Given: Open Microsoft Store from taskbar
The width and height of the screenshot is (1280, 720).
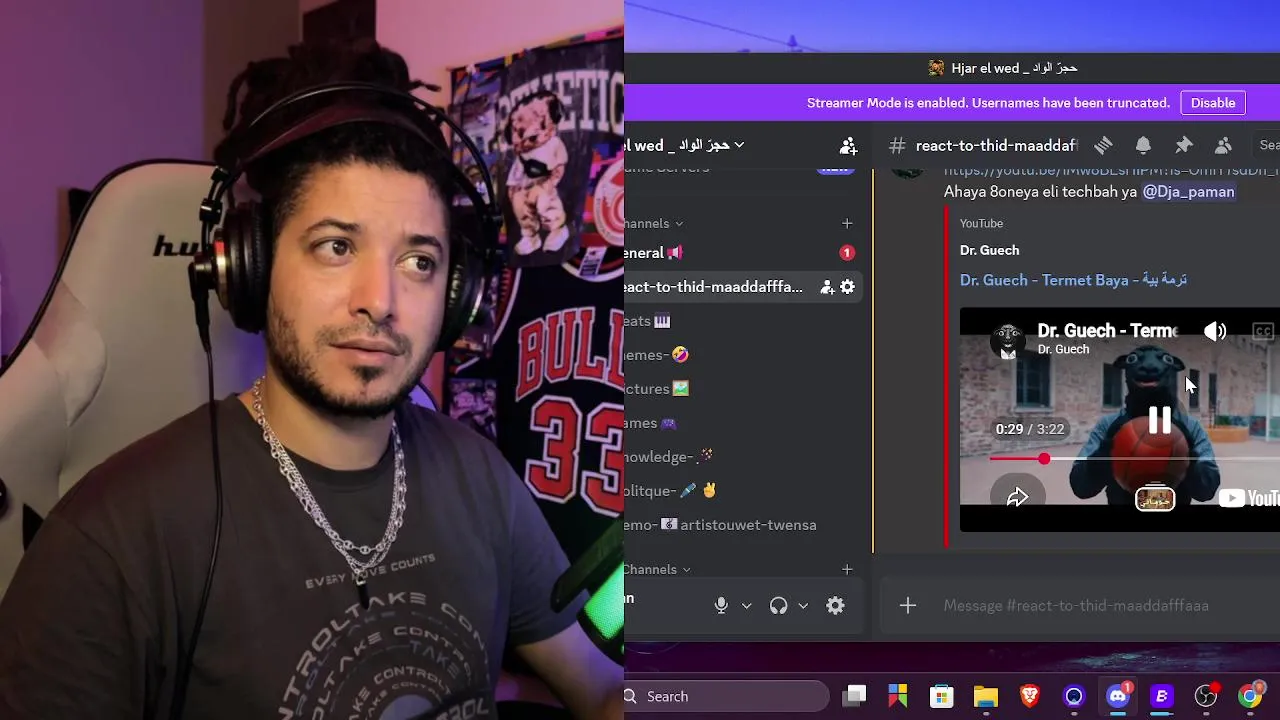Looking at the screenshot, I should 941,696.
